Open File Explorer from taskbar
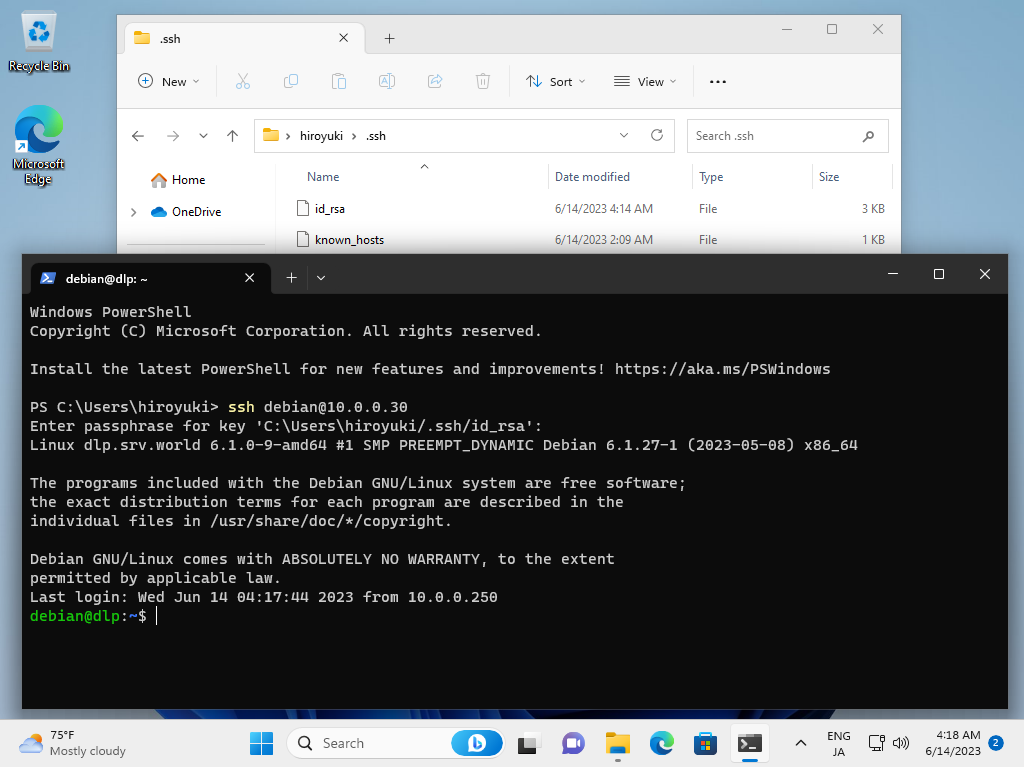This screenshot has height=767, width=1024. tap(617, 743)
